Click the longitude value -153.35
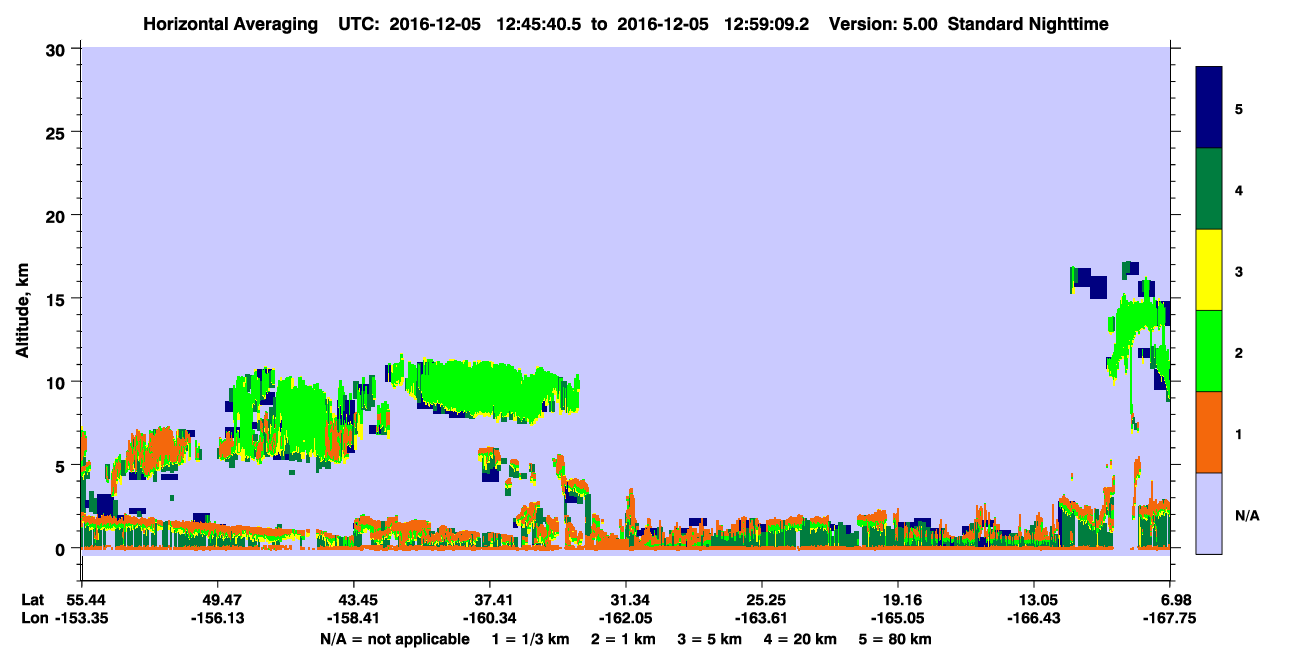The image size is (1300, 667). pyautogui.click(x=81, y=618)
